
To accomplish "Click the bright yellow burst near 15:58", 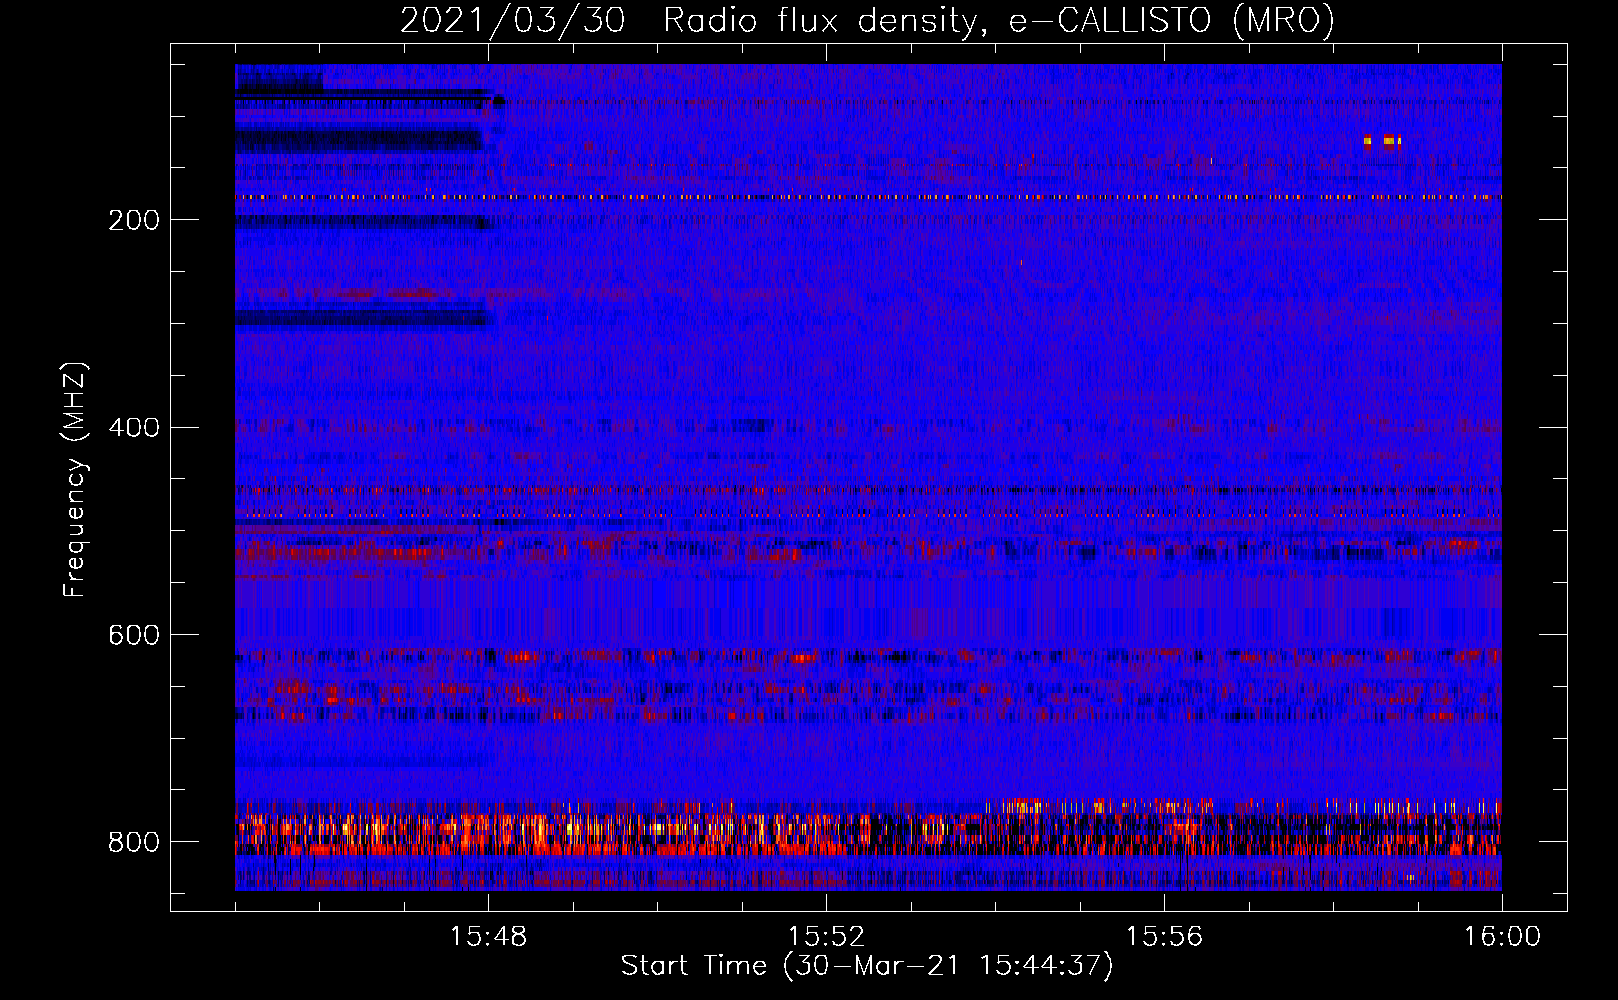I will 1383,141.
